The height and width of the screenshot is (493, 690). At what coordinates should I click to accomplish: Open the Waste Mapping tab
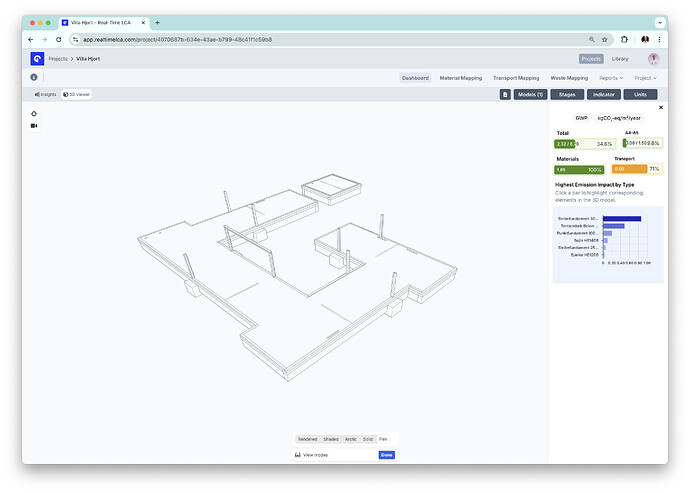[569, 78]
